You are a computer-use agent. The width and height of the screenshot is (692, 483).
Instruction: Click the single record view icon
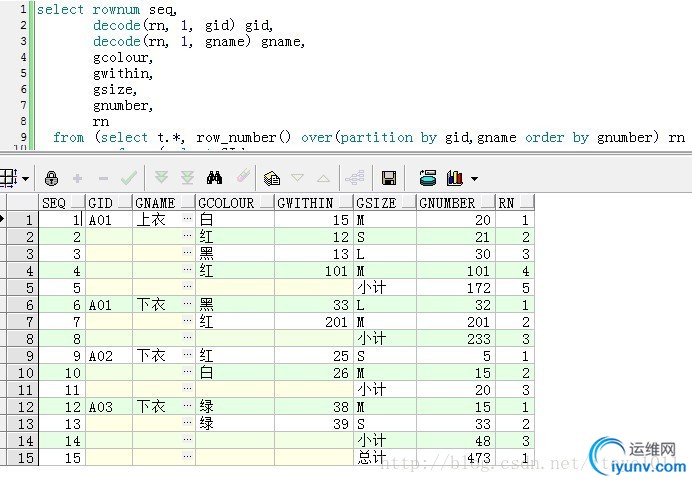[272, 178]
